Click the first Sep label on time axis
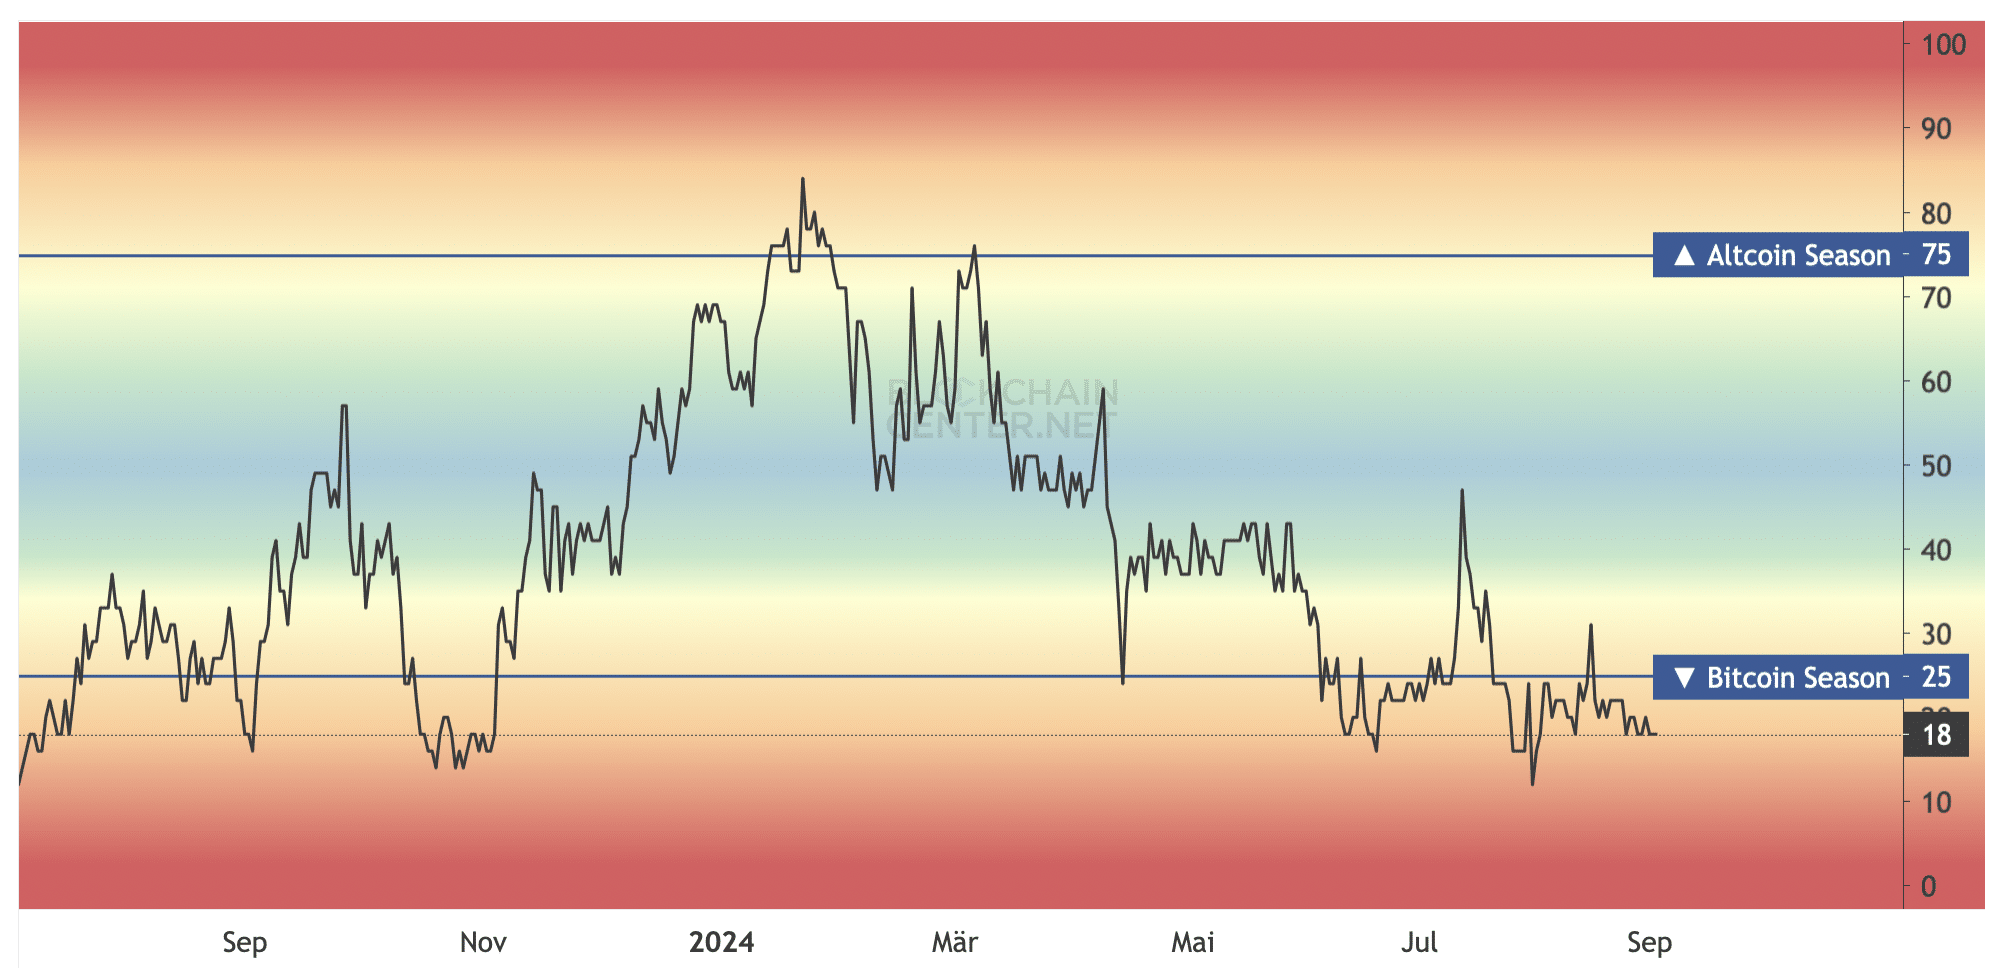Viewport: 2006px width, 978px height. 245,942
